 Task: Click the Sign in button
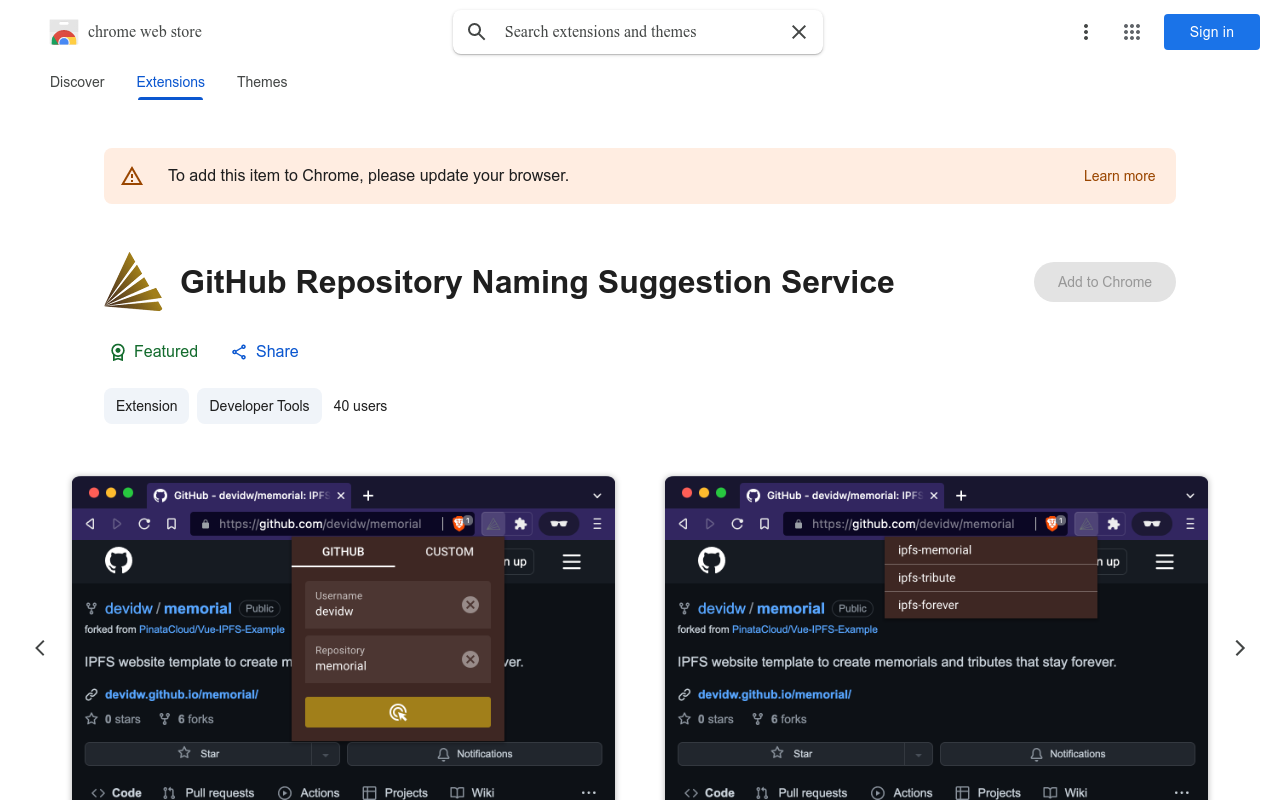1212,32
